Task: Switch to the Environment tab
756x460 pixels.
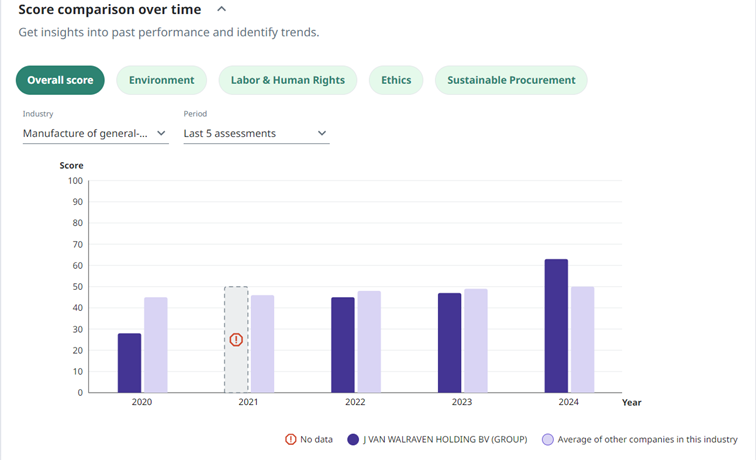Action: (x=161, y=80)
